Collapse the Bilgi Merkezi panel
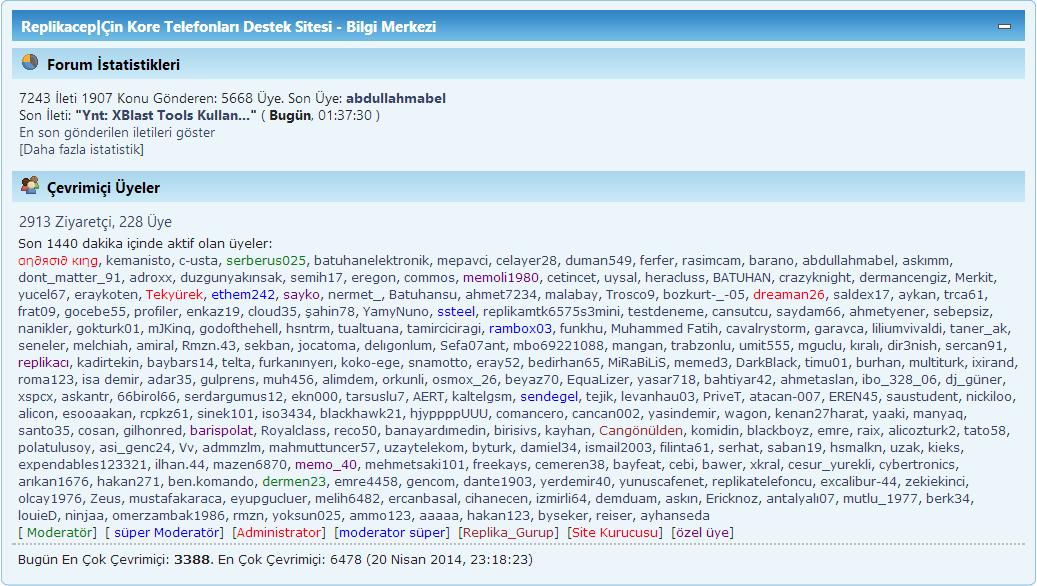This screenshot has width=1037, height=586. click(1003, 27)
